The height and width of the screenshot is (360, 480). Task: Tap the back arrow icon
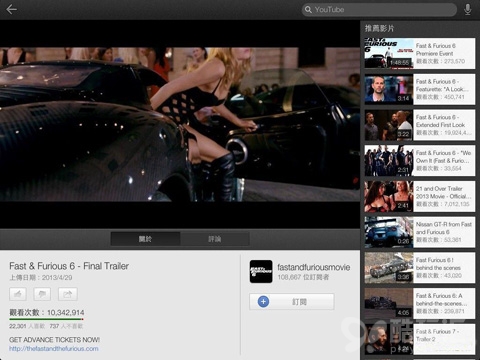(11, 9)
